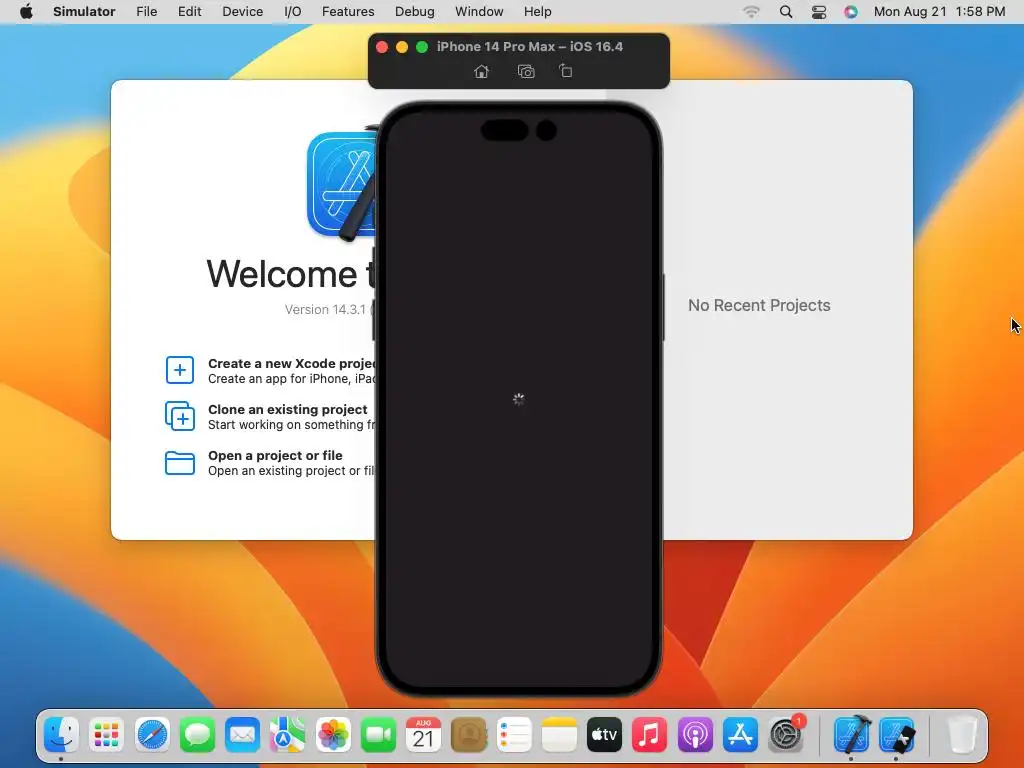Open the Window menu
This screenshot has height=768, width=1024.
[x=479, y=11]
